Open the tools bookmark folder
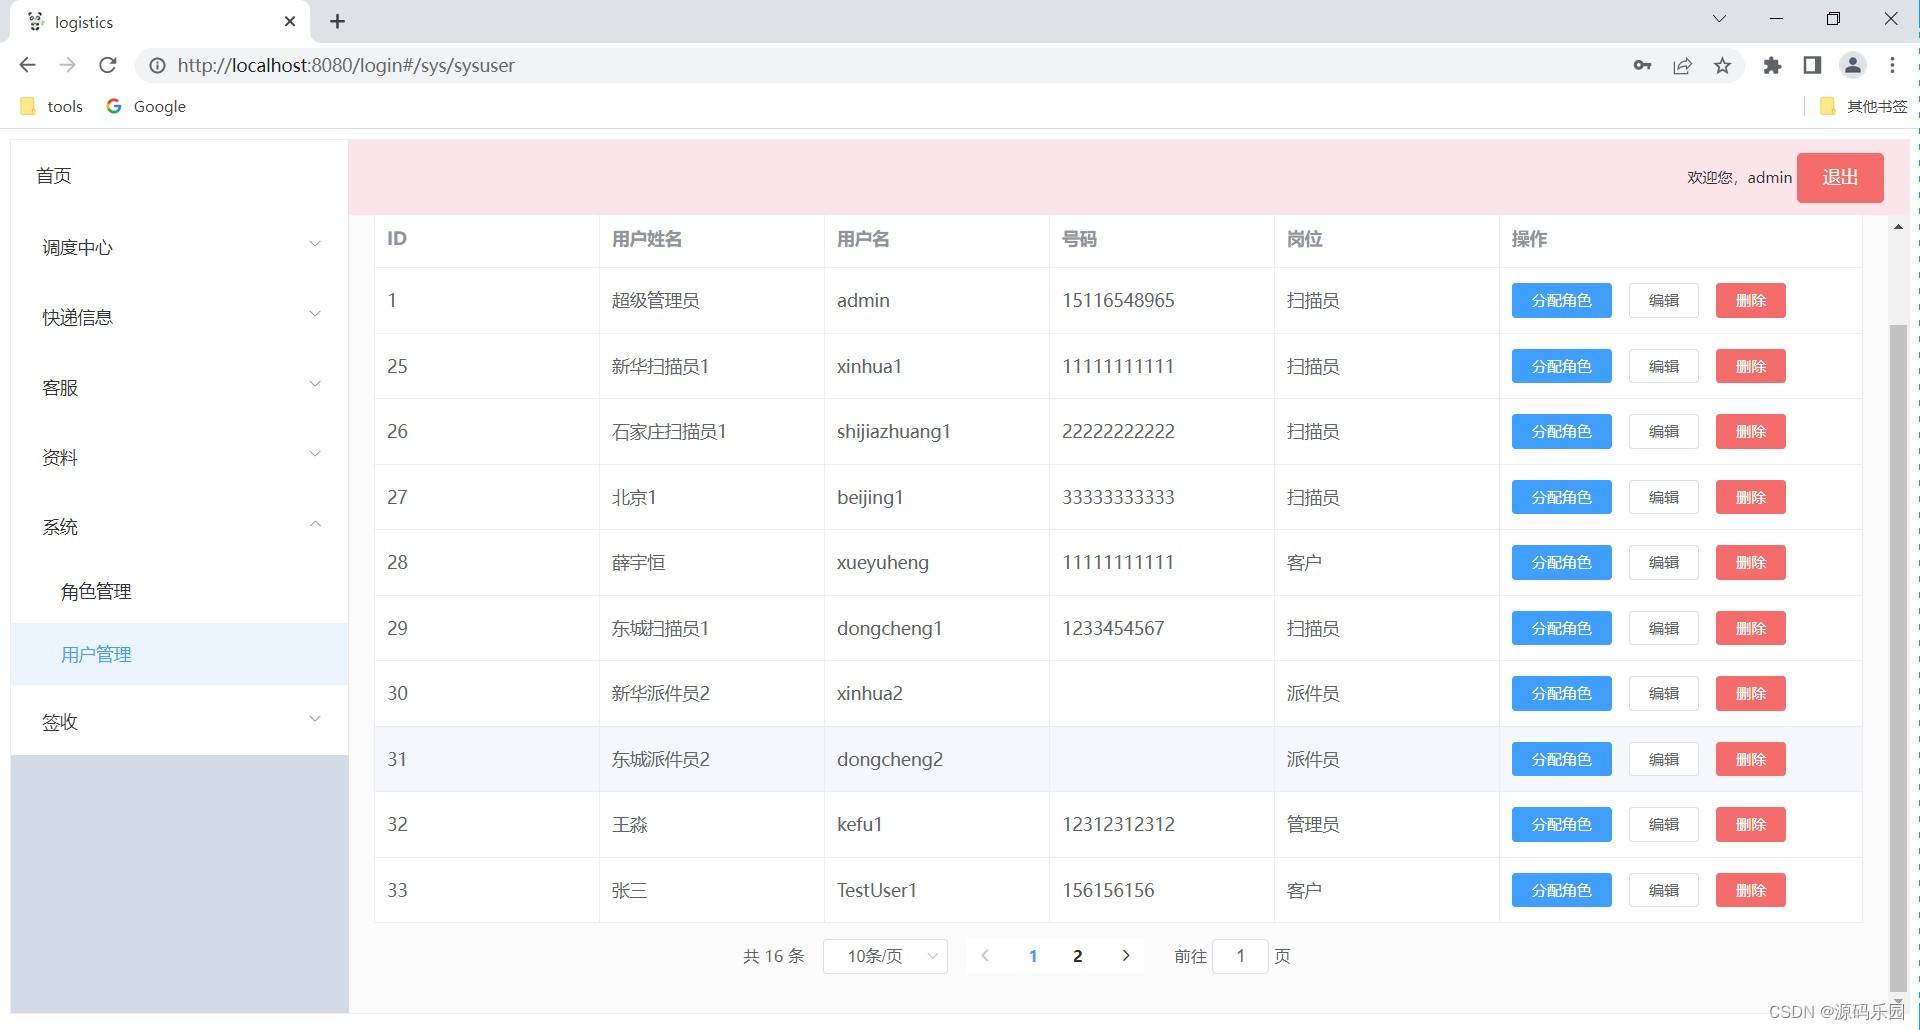The image size is (1920, 1030). click(52, 106)
